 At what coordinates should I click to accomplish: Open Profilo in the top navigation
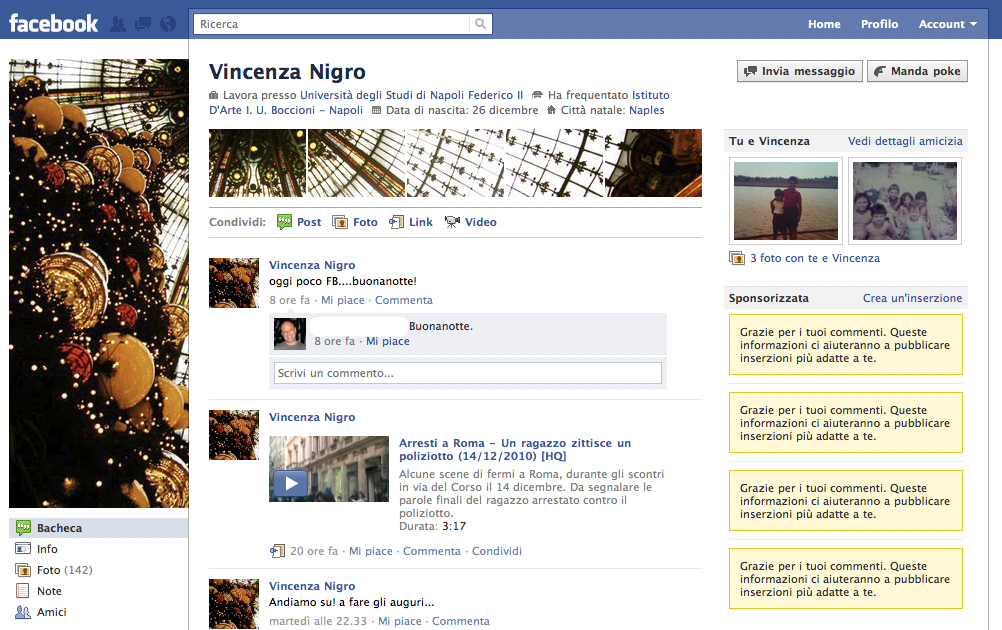[x=879, y=24]
